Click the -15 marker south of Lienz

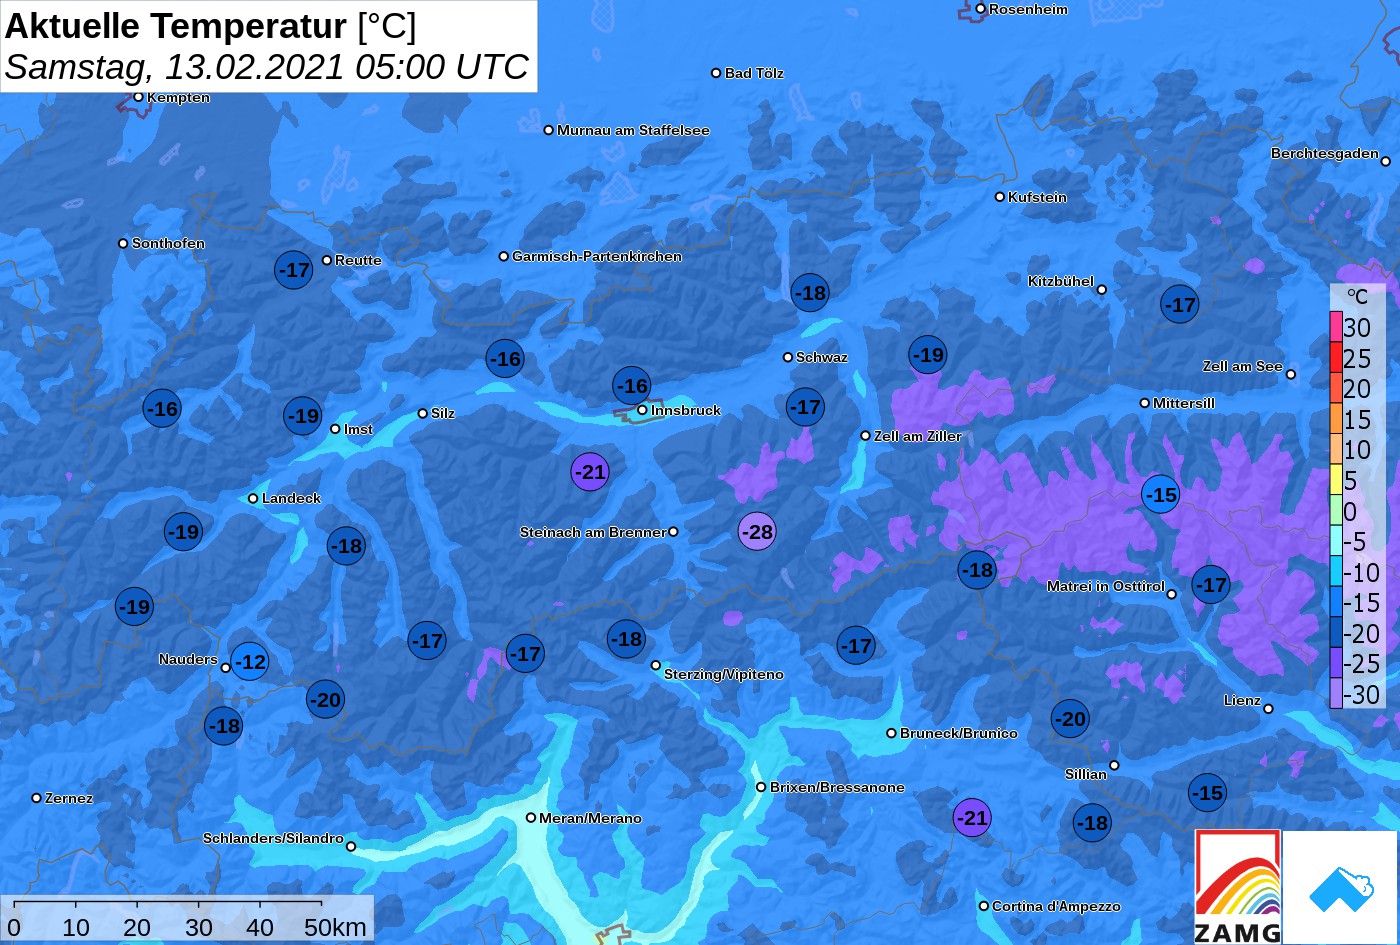point(1207,792)
